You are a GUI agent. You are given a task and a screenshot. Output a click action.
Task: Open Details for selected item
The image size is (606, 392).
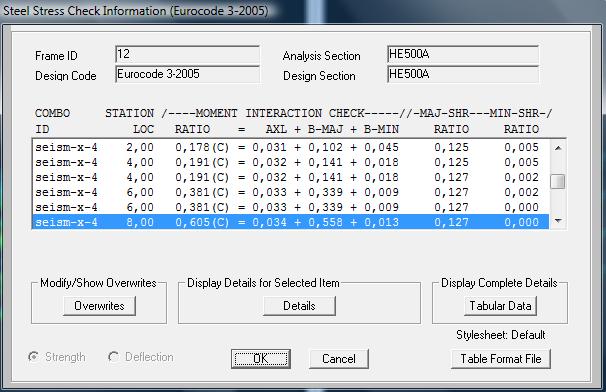[299, 306]
